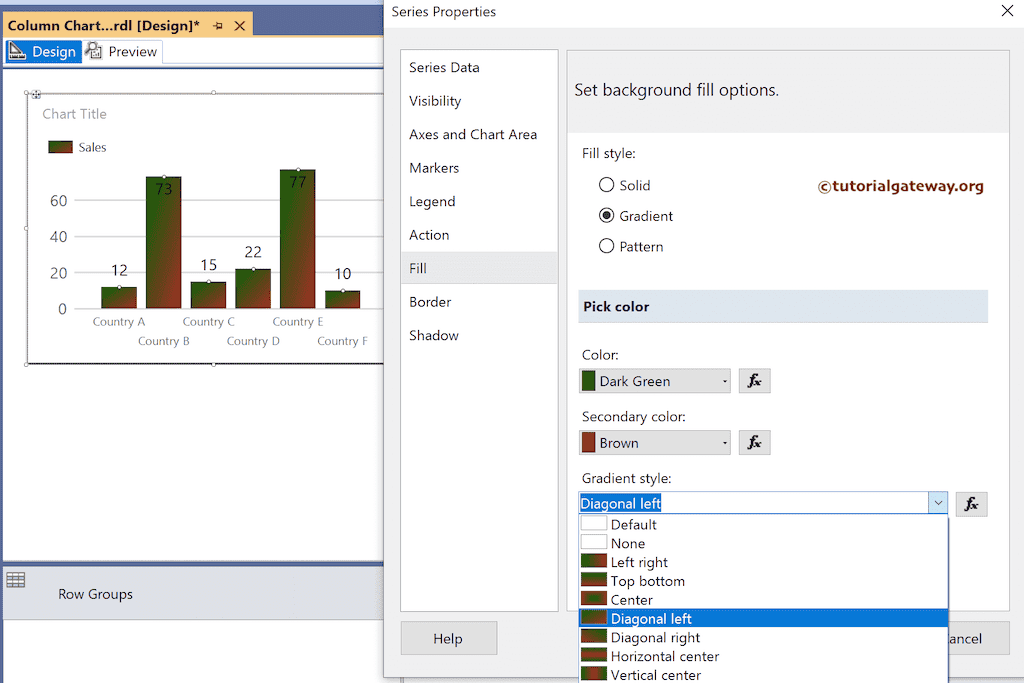Select the Pattern fill style option

pos(607,246)
